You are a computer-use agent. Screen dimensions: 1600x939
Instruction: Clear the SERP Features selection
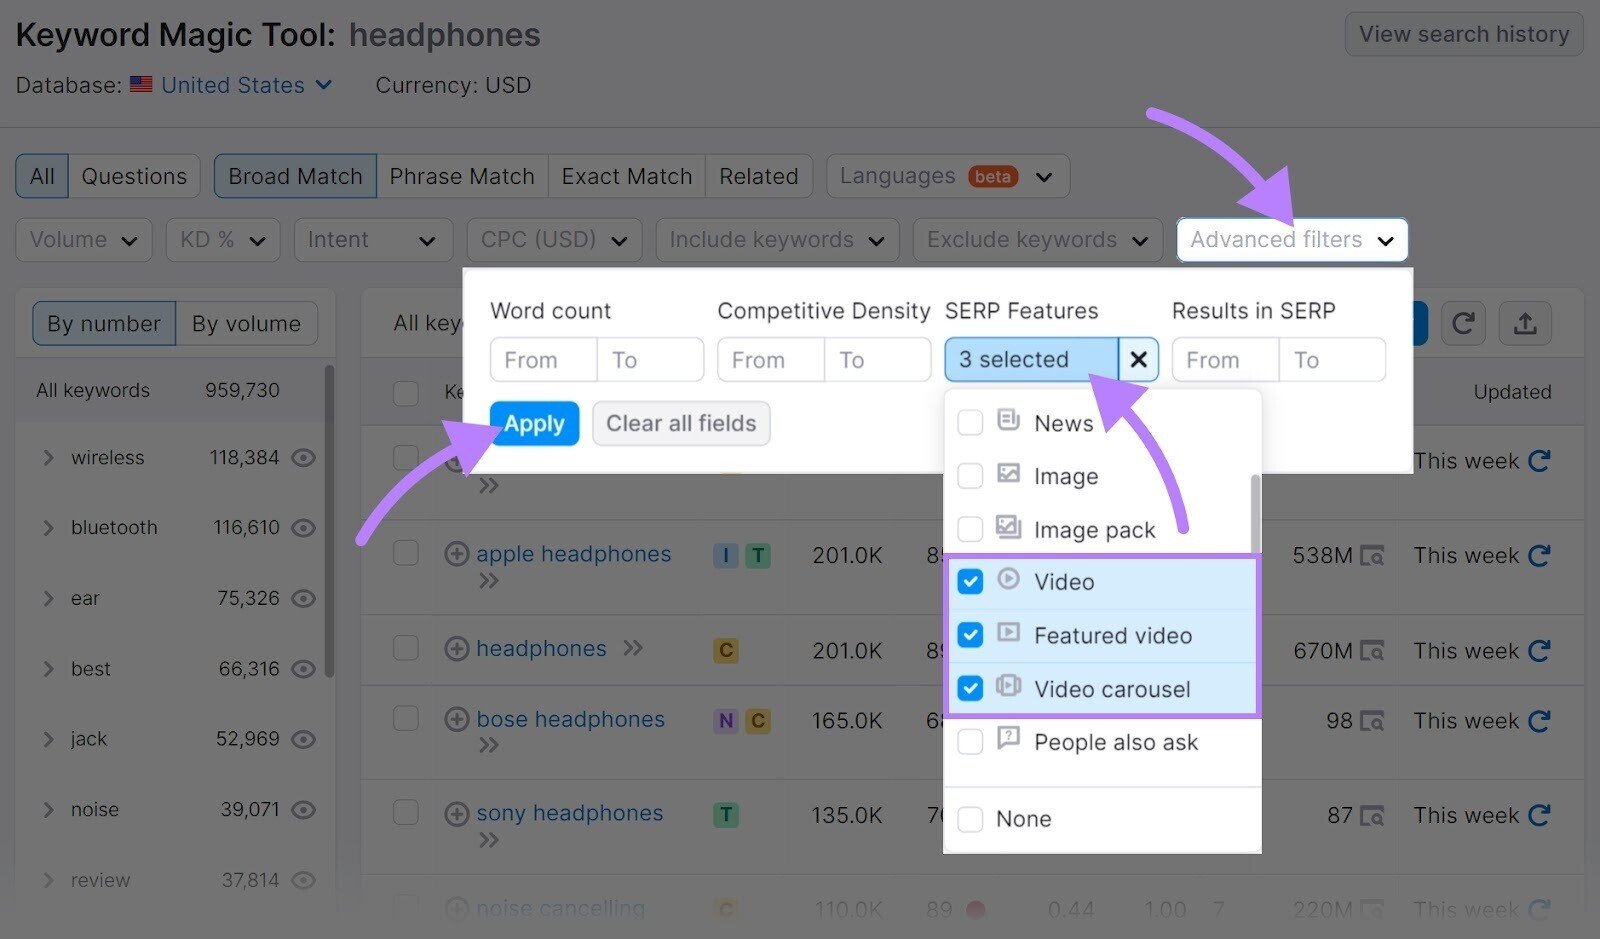point(1138,360)
